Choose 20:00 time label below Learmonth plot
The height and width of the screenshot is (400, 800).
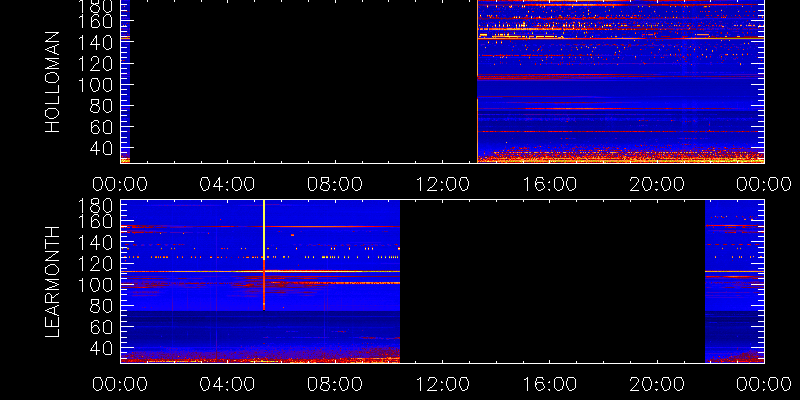point(657,384)
